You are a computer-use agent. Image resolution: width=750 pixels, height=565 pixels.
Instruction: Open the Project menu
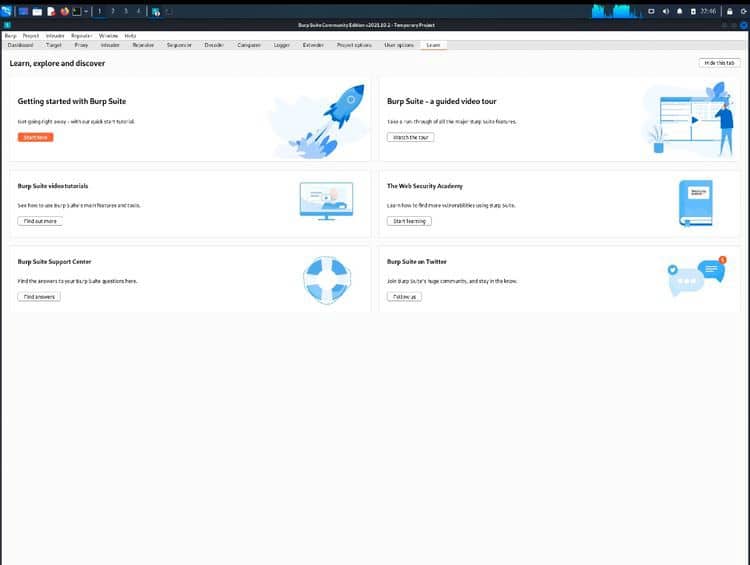31,36
